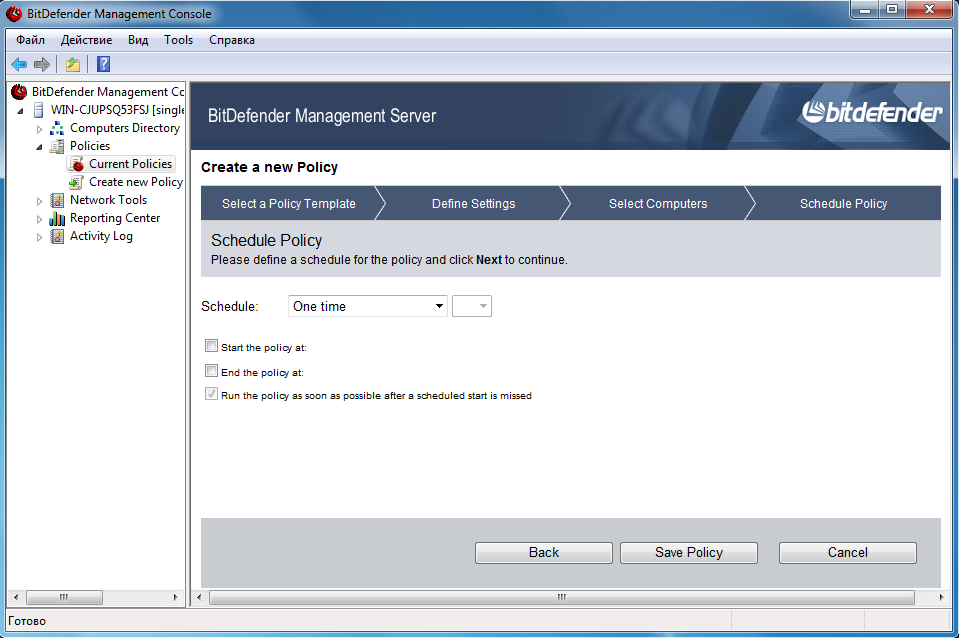Open the Help question mark toolbar icon
This screenshot has height=638, width=959.
(104, 64)
